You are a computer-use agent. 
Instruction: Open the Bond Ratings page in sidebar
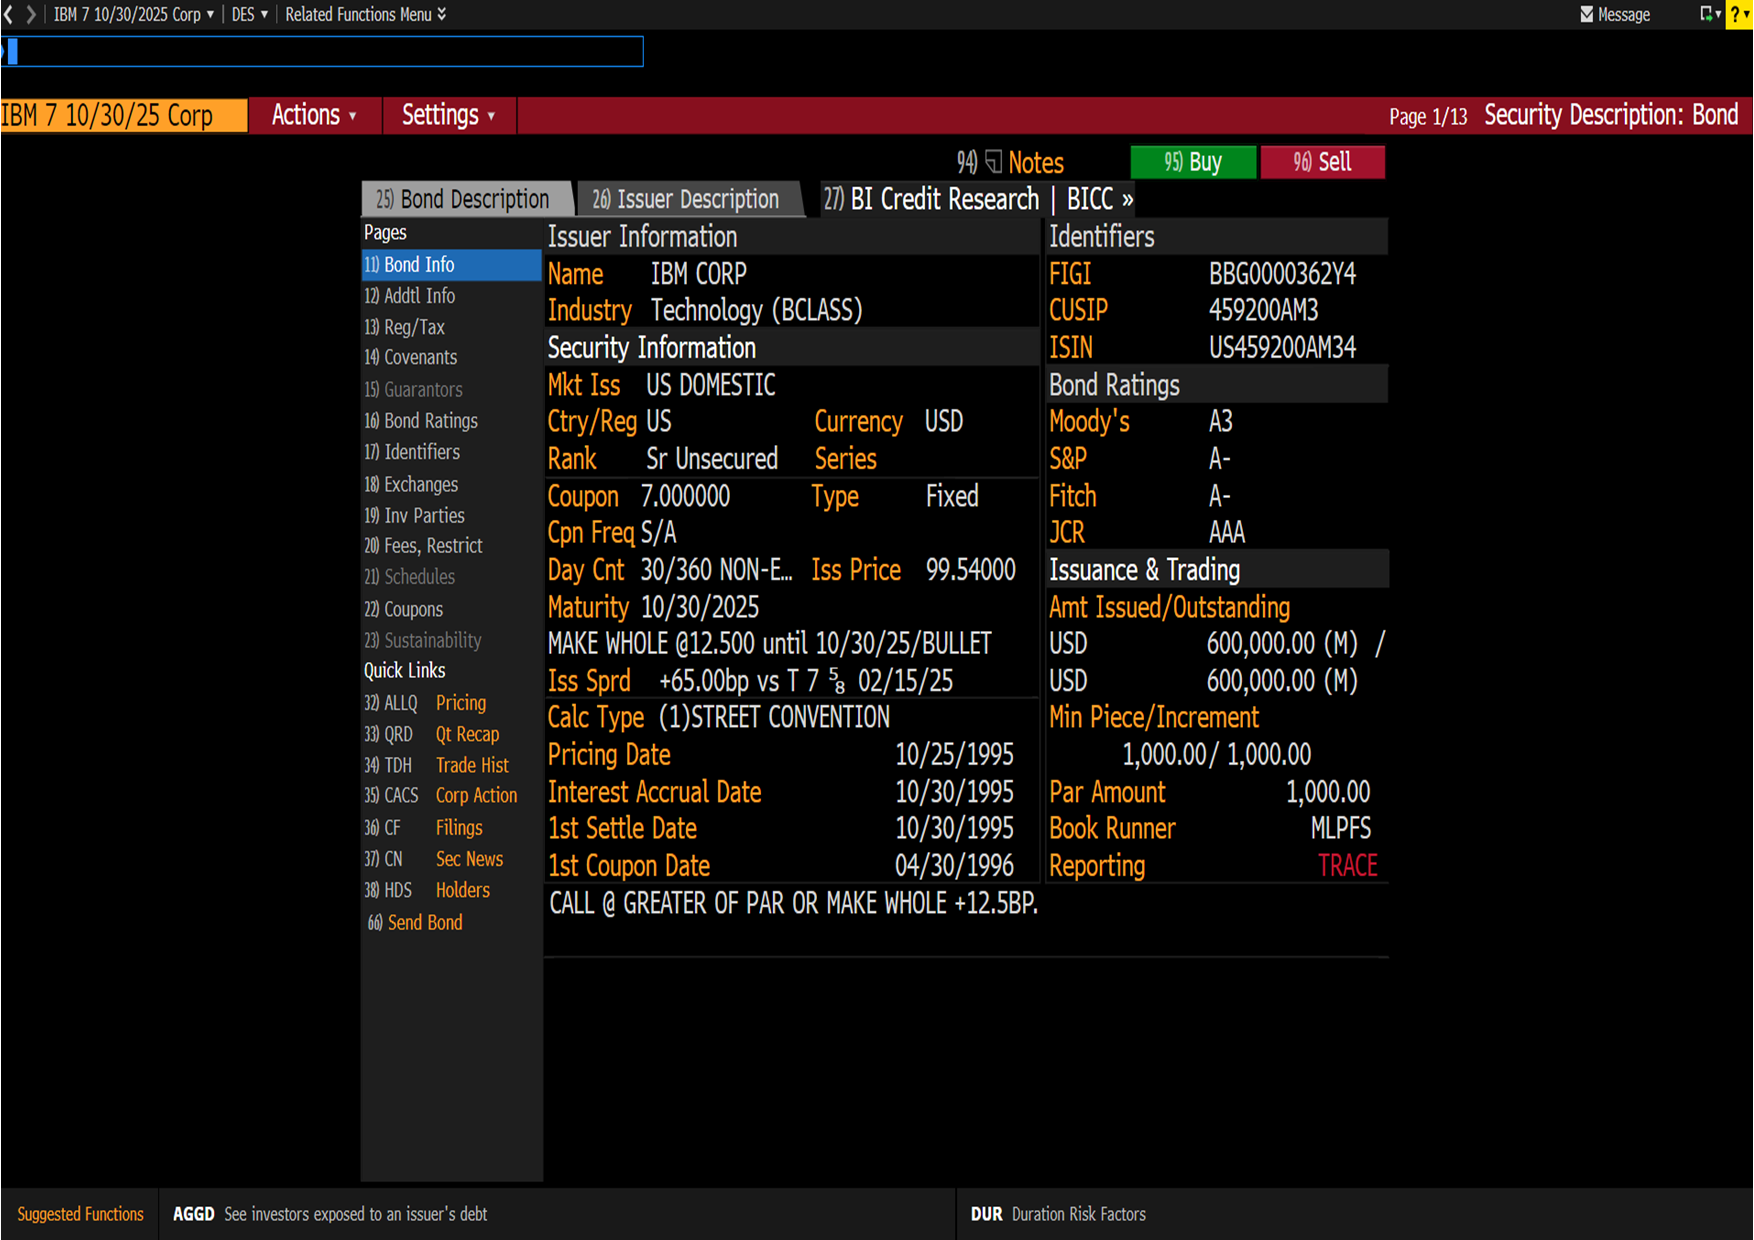coord(430,421)
